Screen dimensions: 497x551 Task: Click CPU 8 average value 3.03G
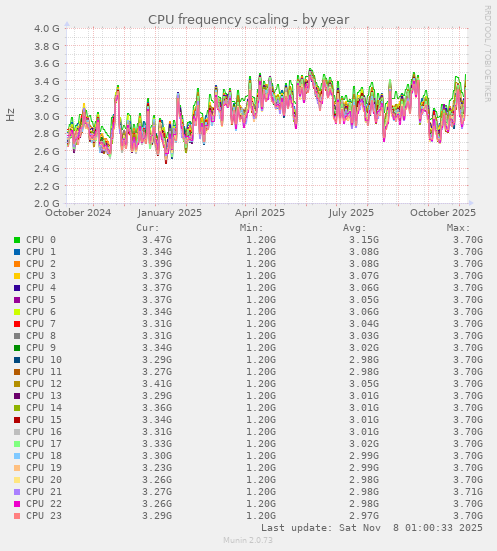point(364,336)
